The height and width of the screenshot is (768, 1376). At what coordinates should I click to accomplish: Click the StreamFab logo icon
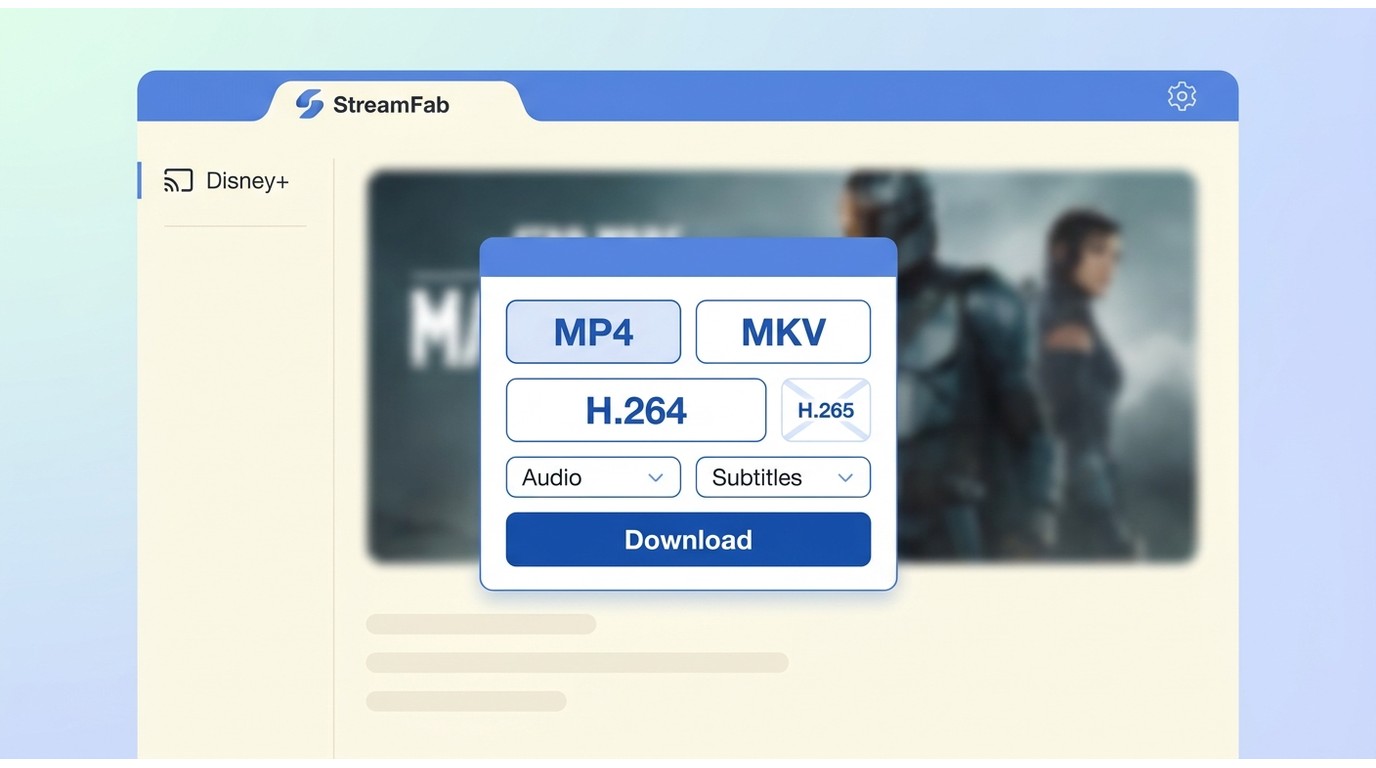tap(310, 104)
